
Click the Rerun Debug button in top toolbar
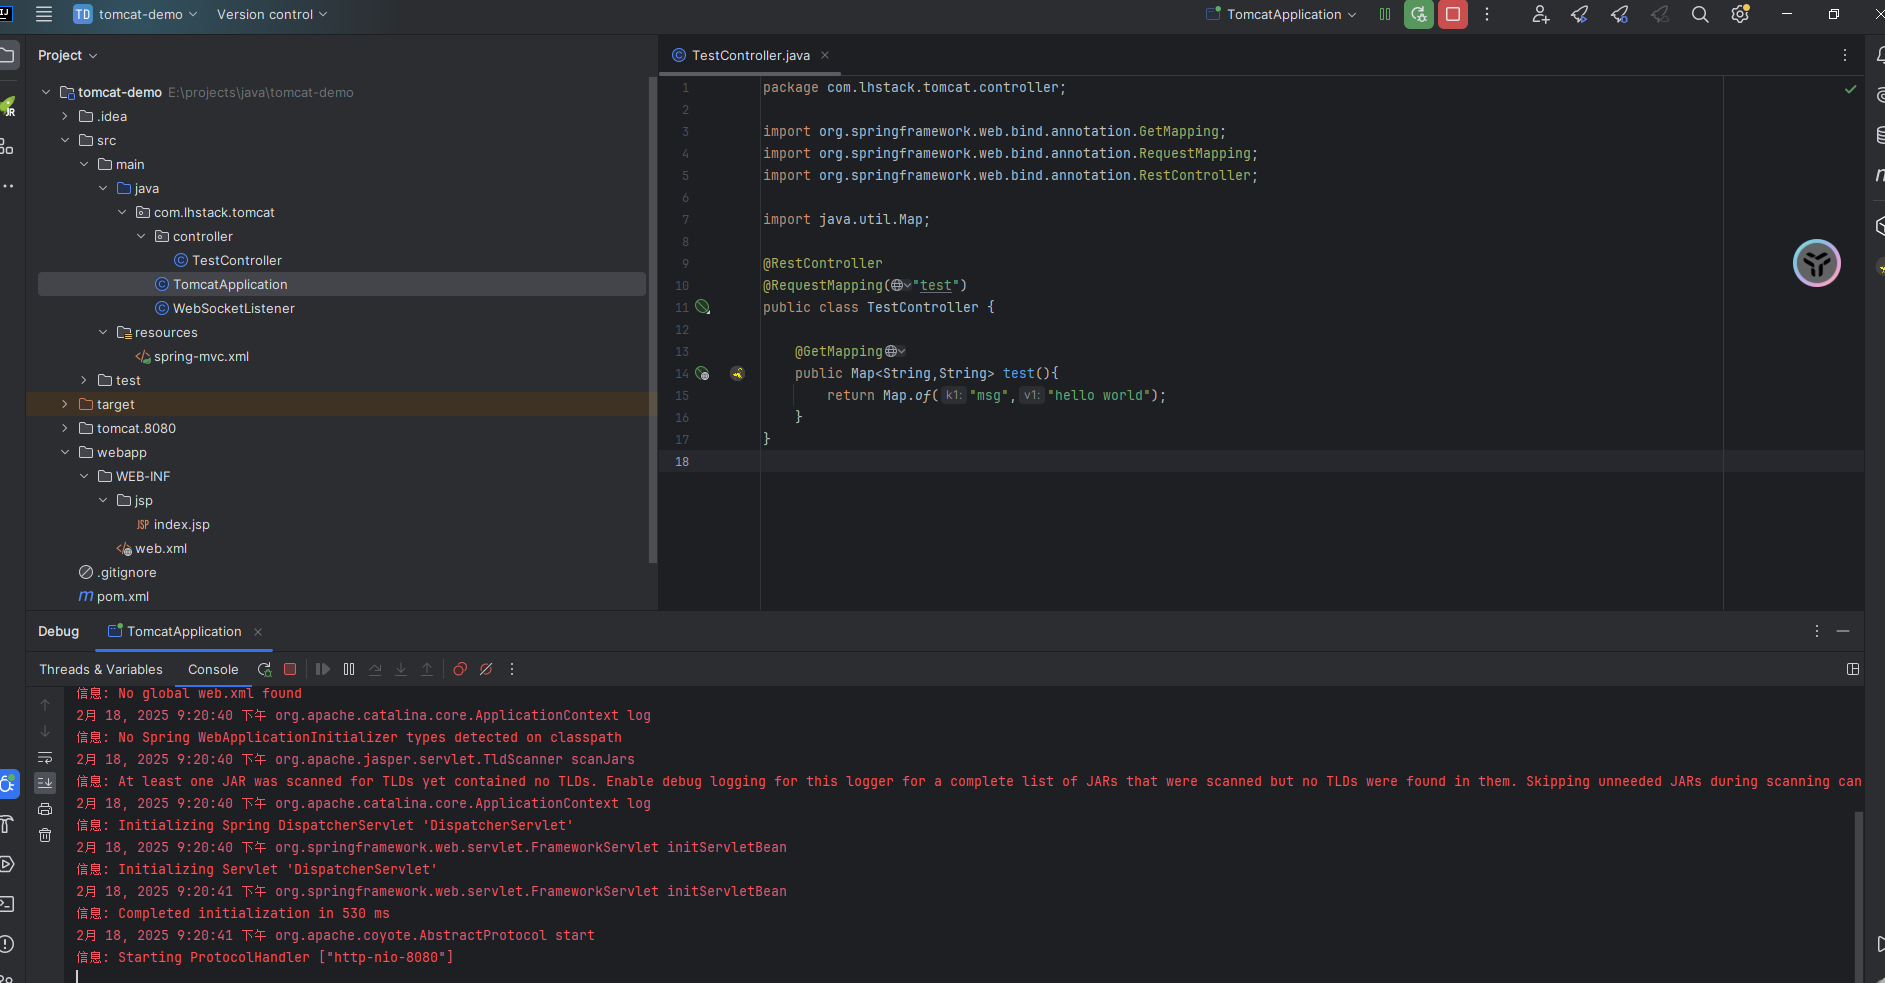tap(1418, 14)
